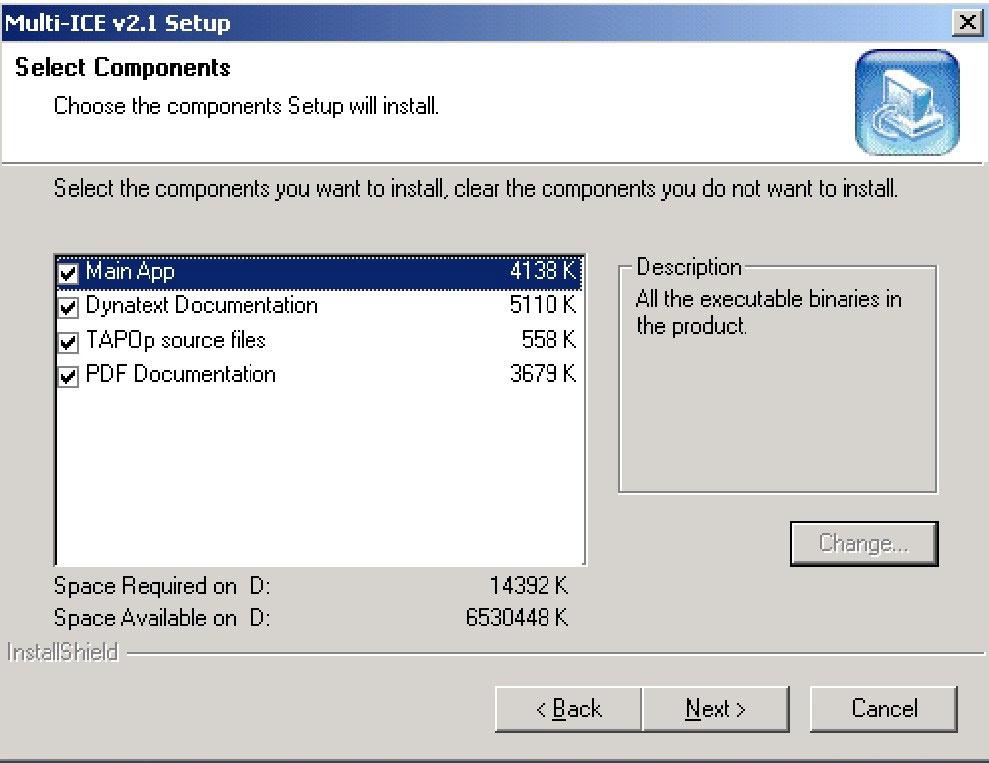
Task: Disable Dynatext Documentation installation
Action: [68, 305]
